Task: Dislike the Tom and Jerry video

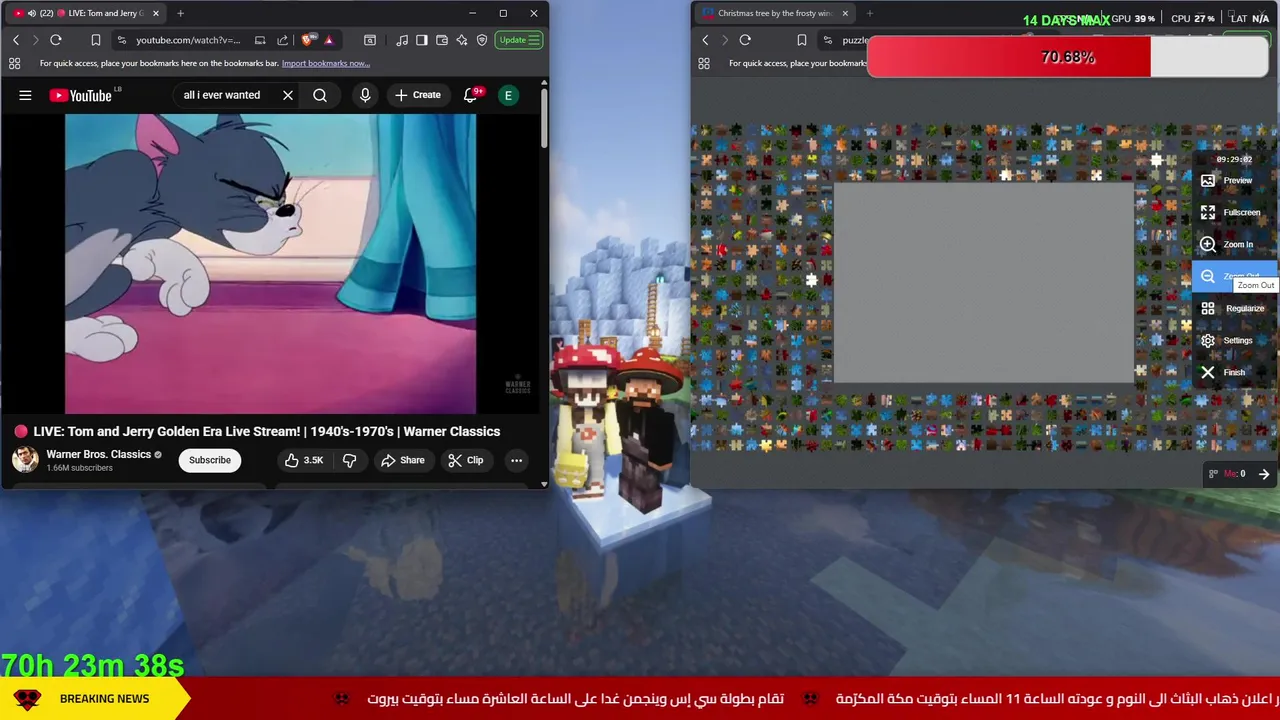Action: (x=350, y=460)
